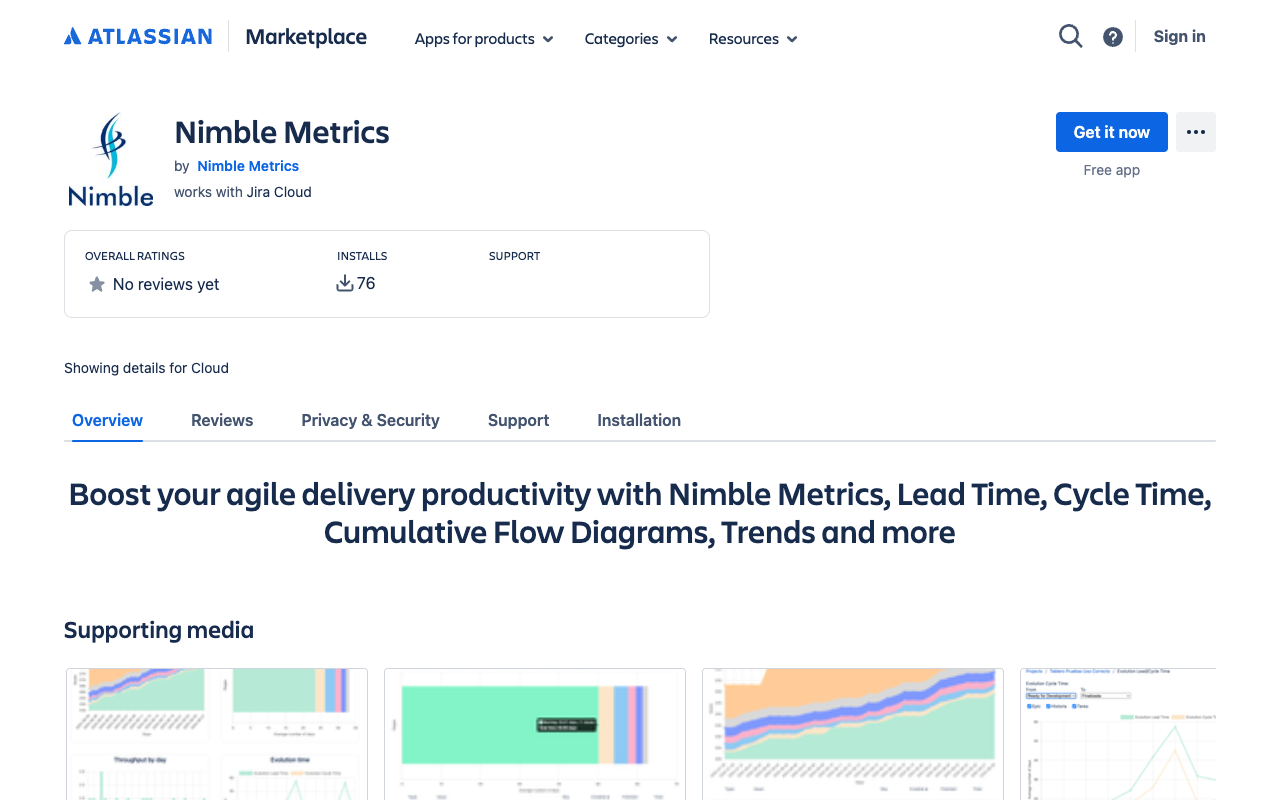Open second horizontal bar chart thumbnail
1280x800 pixels.
coord(535,734)
